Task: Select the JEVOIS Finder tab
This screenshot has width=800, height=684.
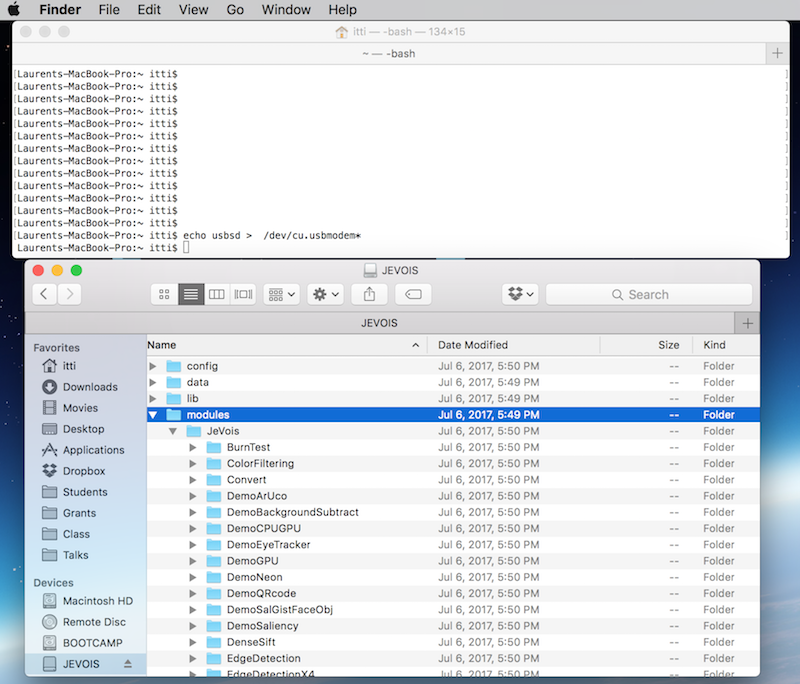Action: click(380, 323)
